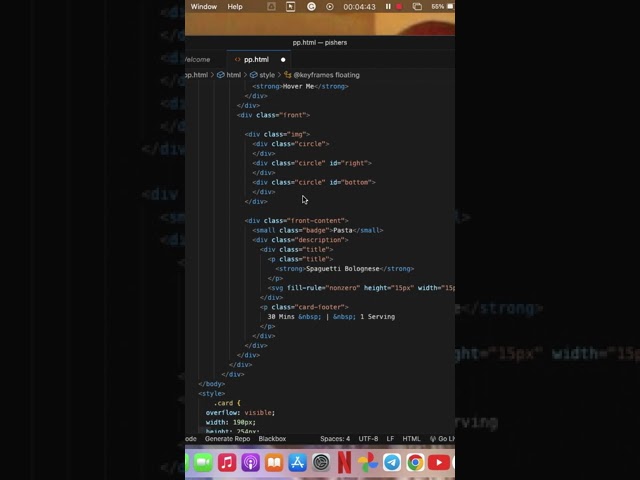Image resolution: width=640 pixels, height=480 pixels.
Task: Open the Music app from the Dock
Action: coord(227,462)
